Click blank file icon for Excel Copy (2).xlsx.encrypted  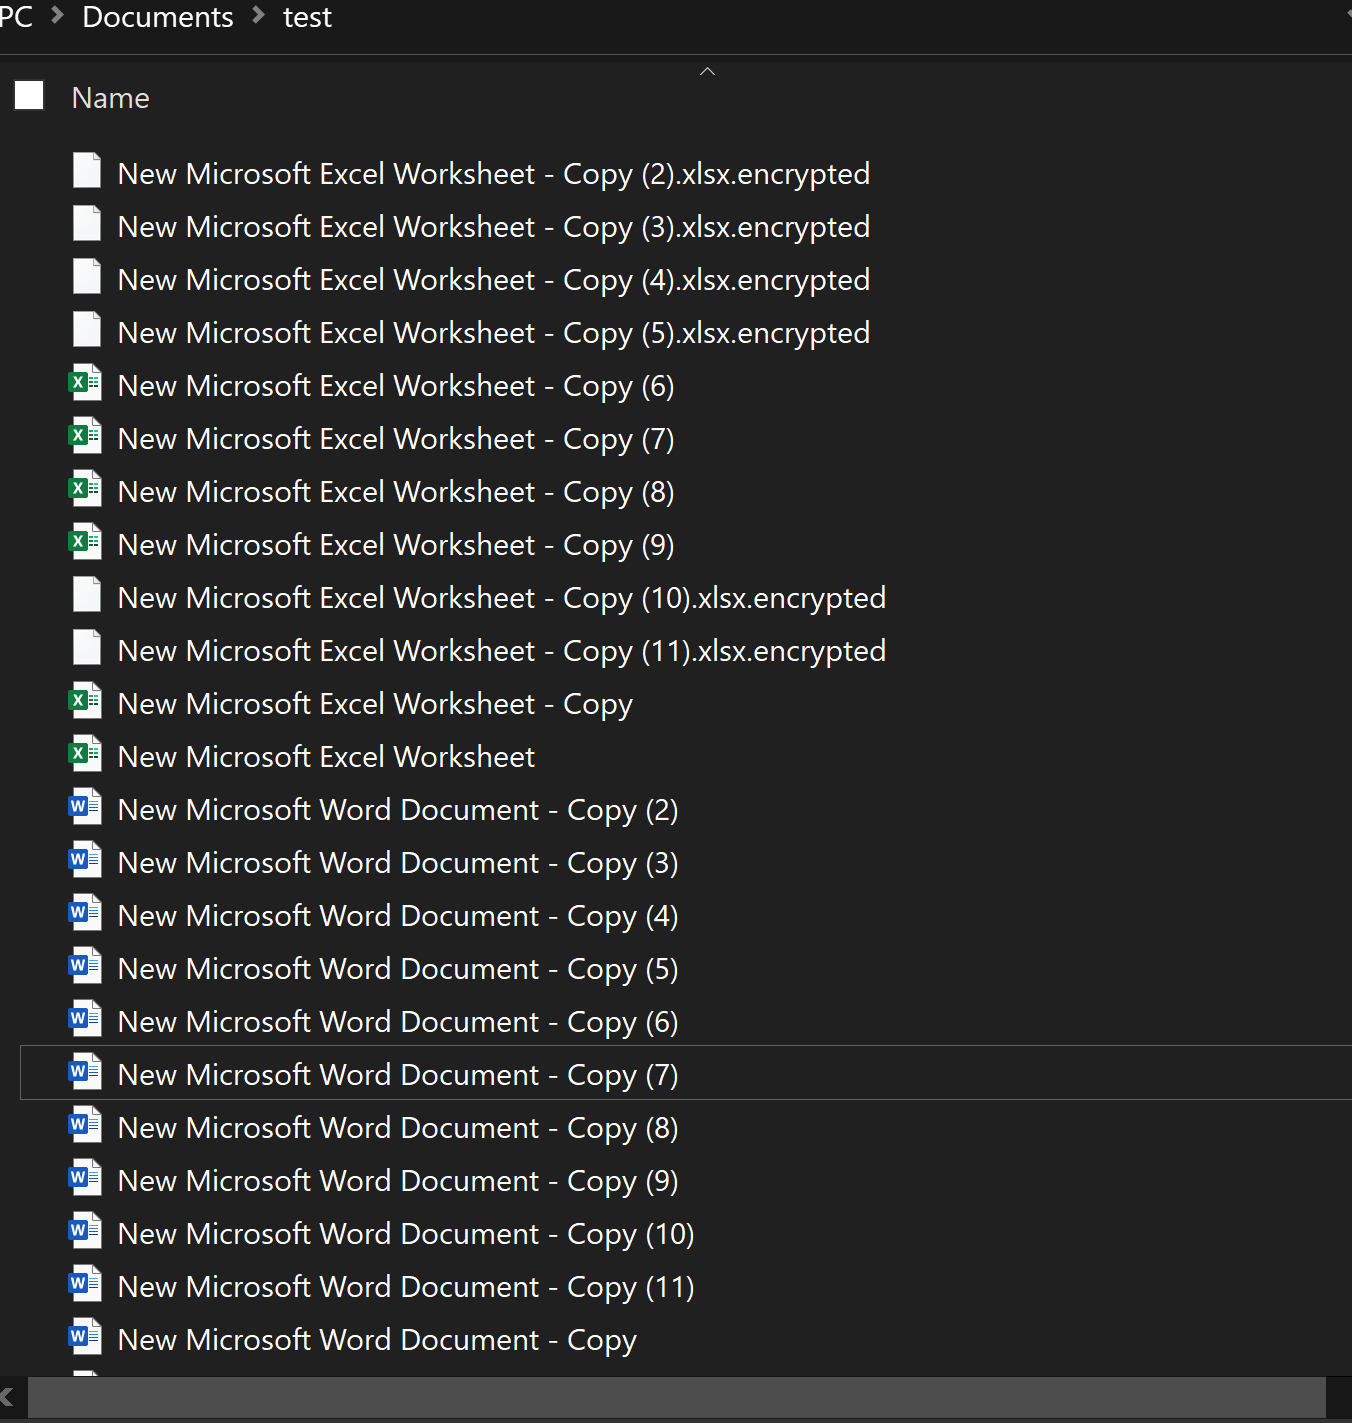[x=87, y=171]
